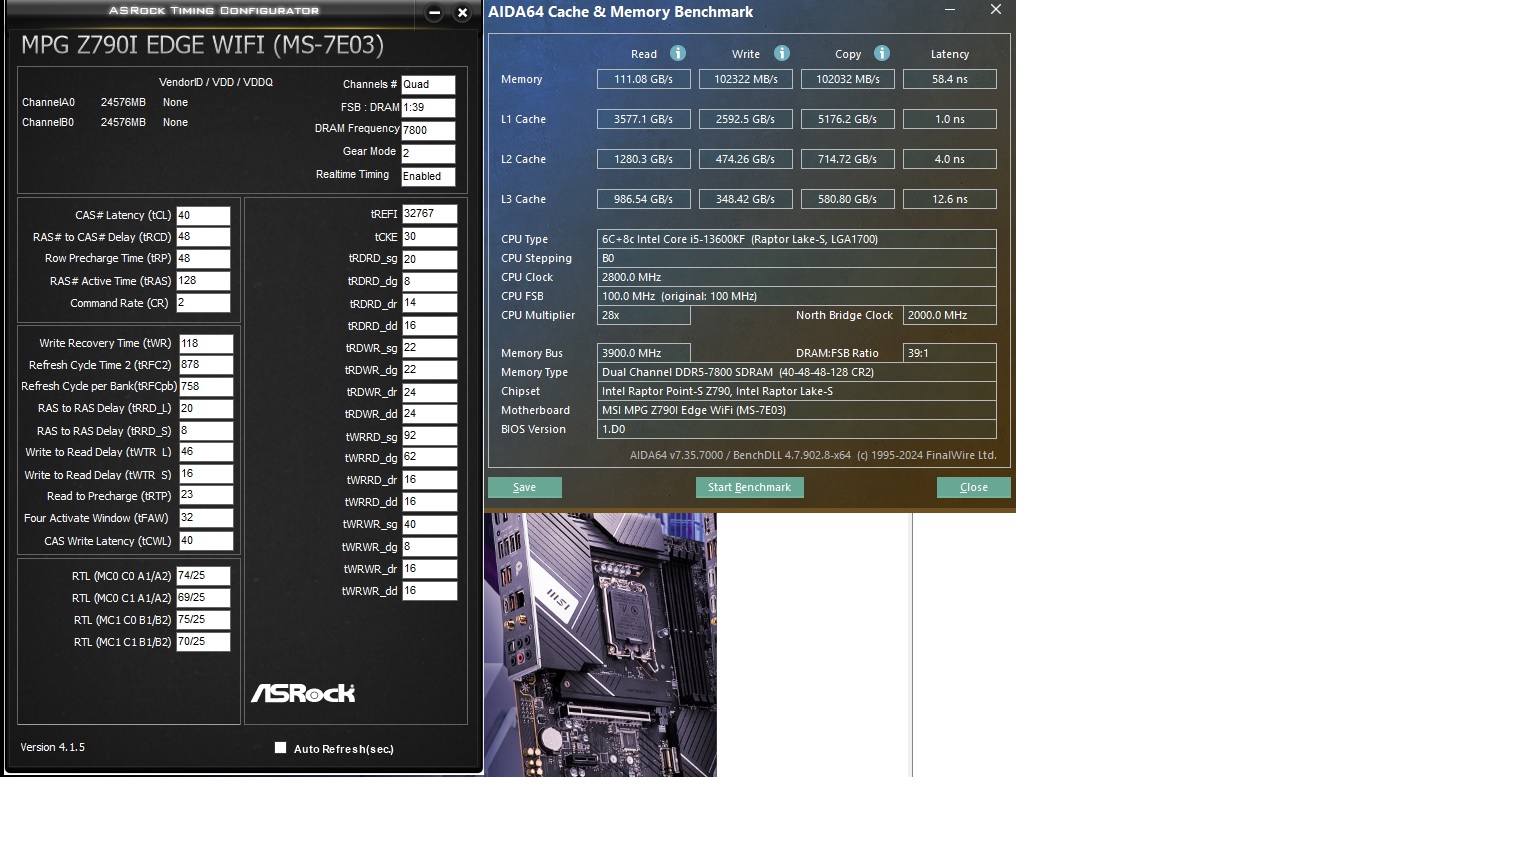The width and height of the screenshot is (1536, 864).
Task: Click the North Bridge Clock value 2000.0 MHz
Action: point(950,315)
